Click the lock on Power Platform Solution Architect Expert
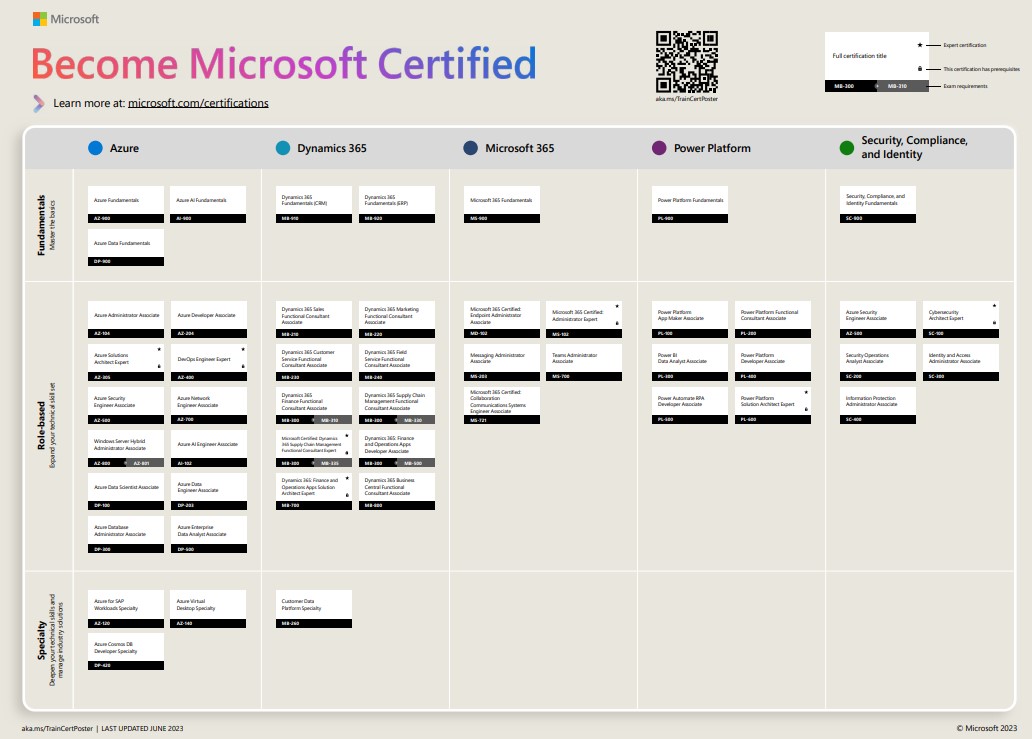This screenshot has width=1032, height=739. 806,409
